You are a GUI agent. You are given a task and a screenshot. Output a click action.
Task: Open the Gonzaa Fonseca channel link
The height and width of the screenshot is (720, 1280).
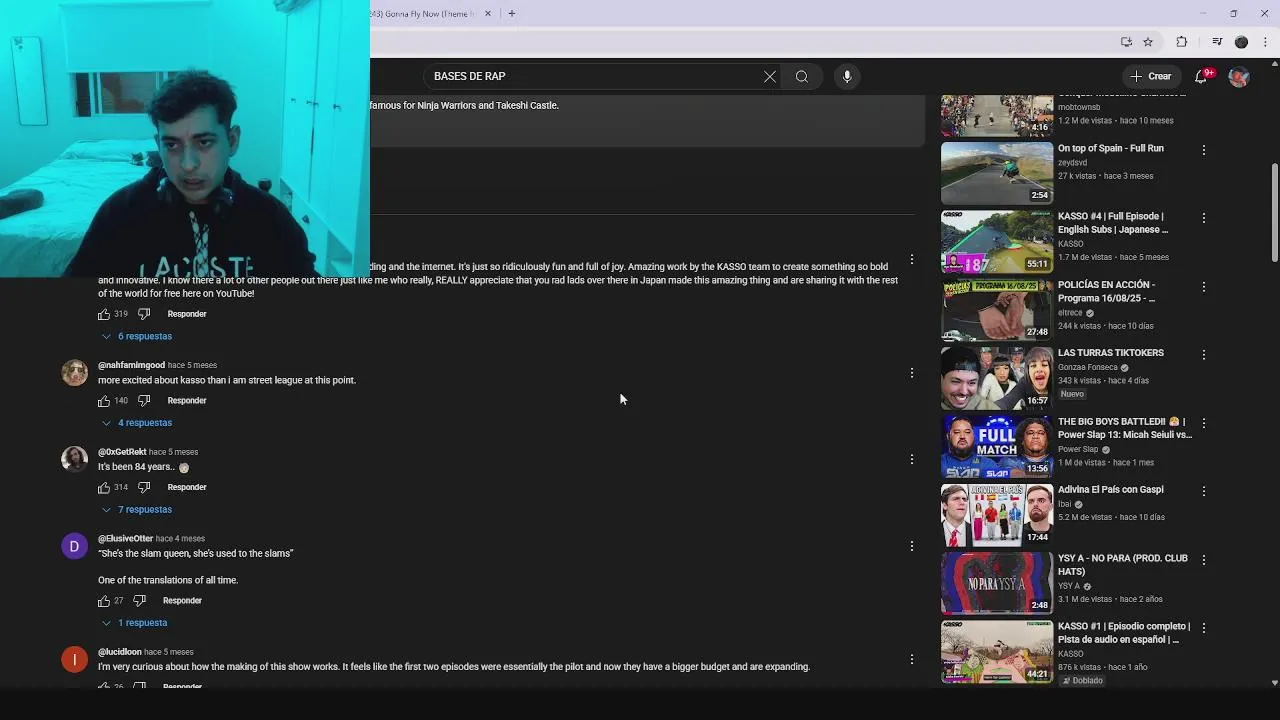[1088, 367]
